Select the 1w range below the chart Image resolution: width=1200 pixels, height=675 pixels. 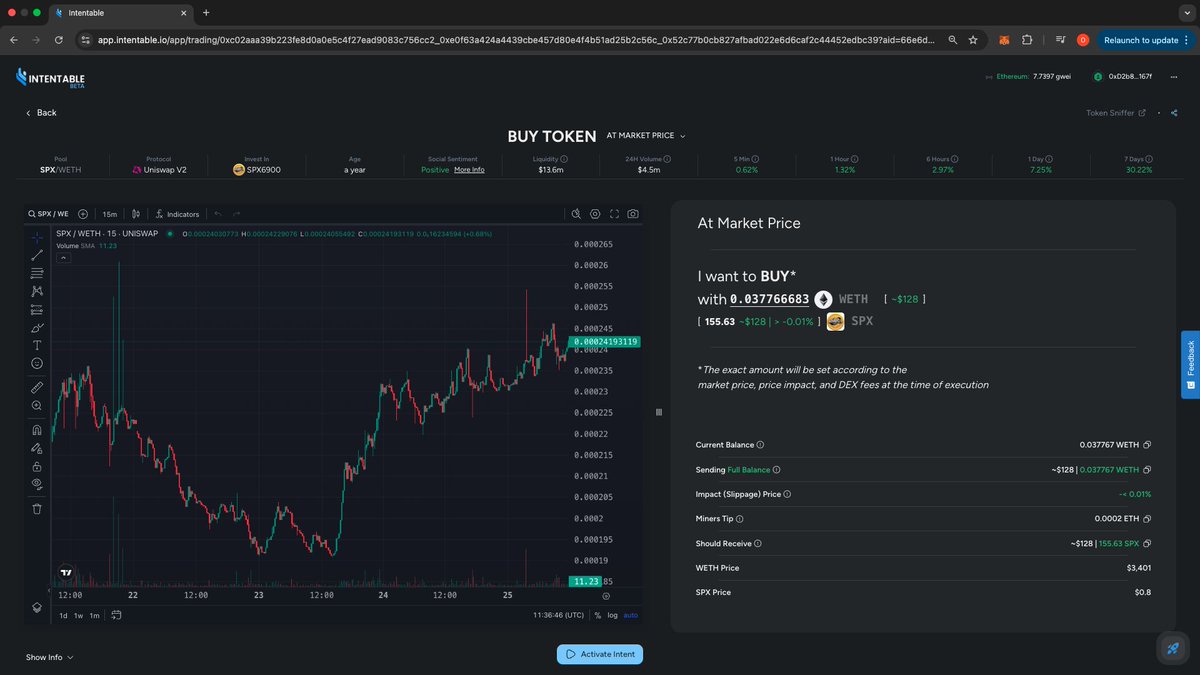pos(79,616)
